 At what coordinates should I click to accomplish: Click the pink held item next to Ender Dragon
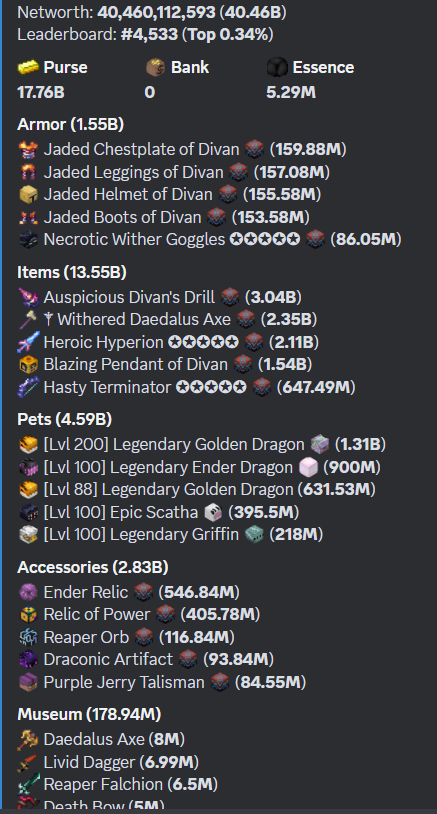(x=308, y=468)
